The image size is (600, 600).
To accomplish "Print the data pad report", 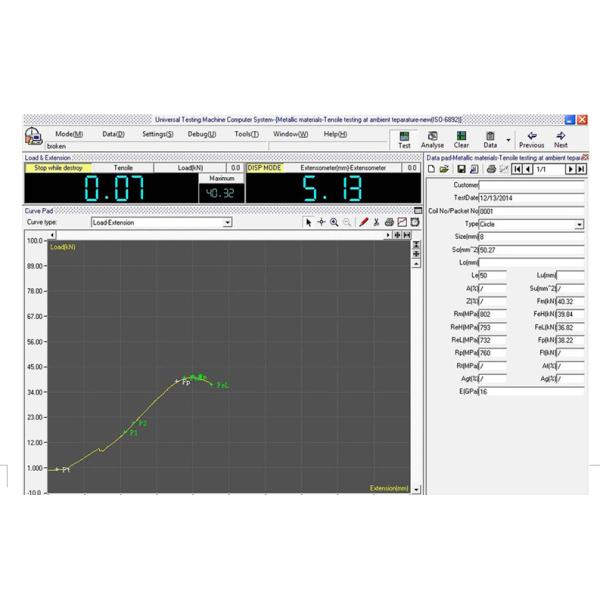I will click(x=491, y=169).
